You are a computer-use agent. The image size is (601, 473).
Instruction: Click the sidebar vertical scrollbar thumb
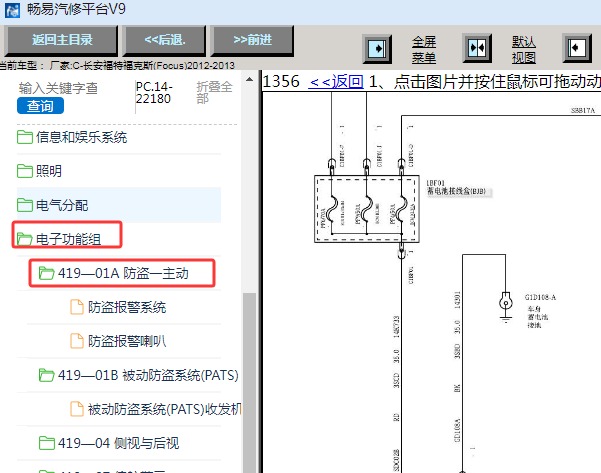tap(250, 383)
